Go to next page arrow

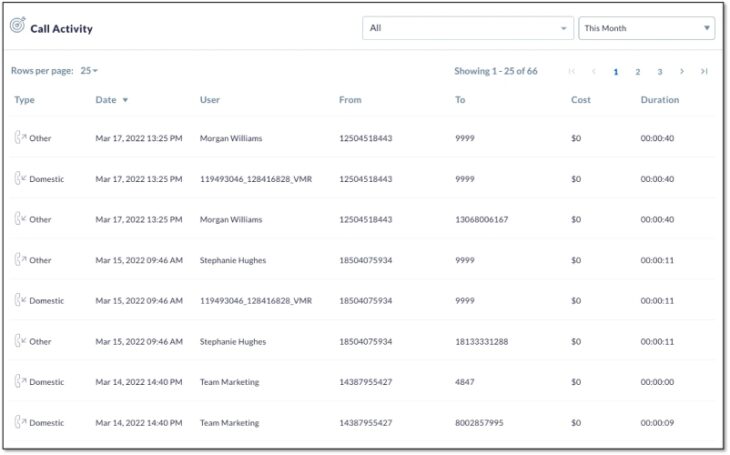tap(682, 71)
